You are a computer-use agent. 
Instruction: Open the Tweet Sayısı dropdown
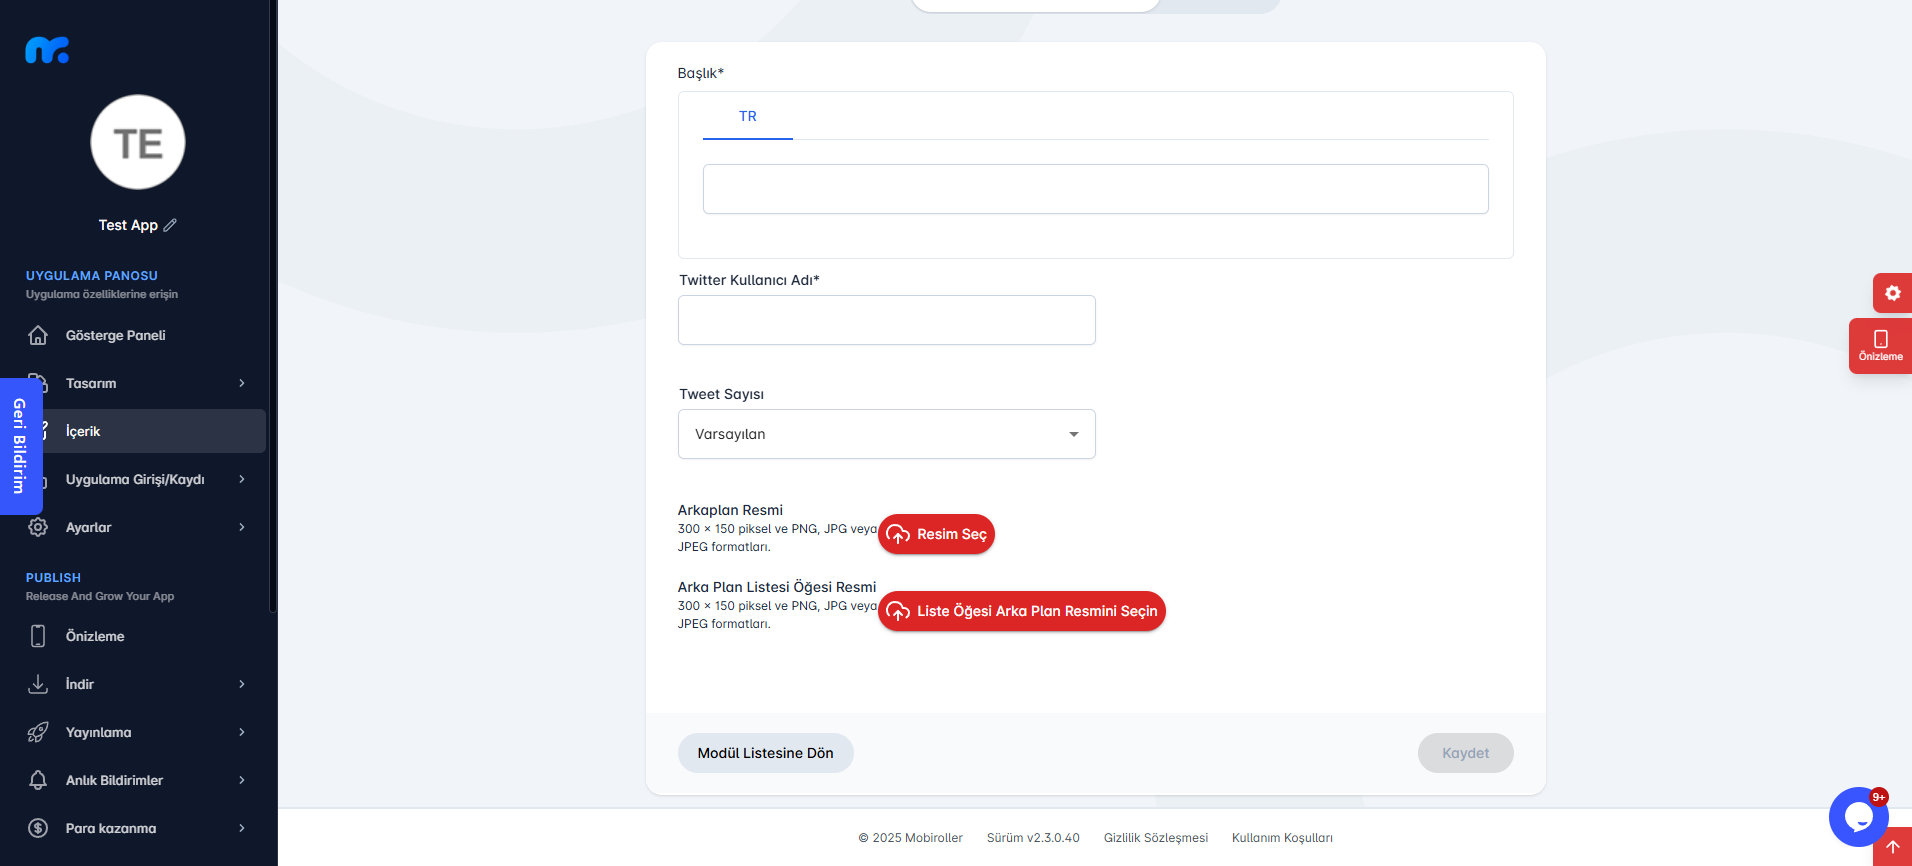pos(887,434)
